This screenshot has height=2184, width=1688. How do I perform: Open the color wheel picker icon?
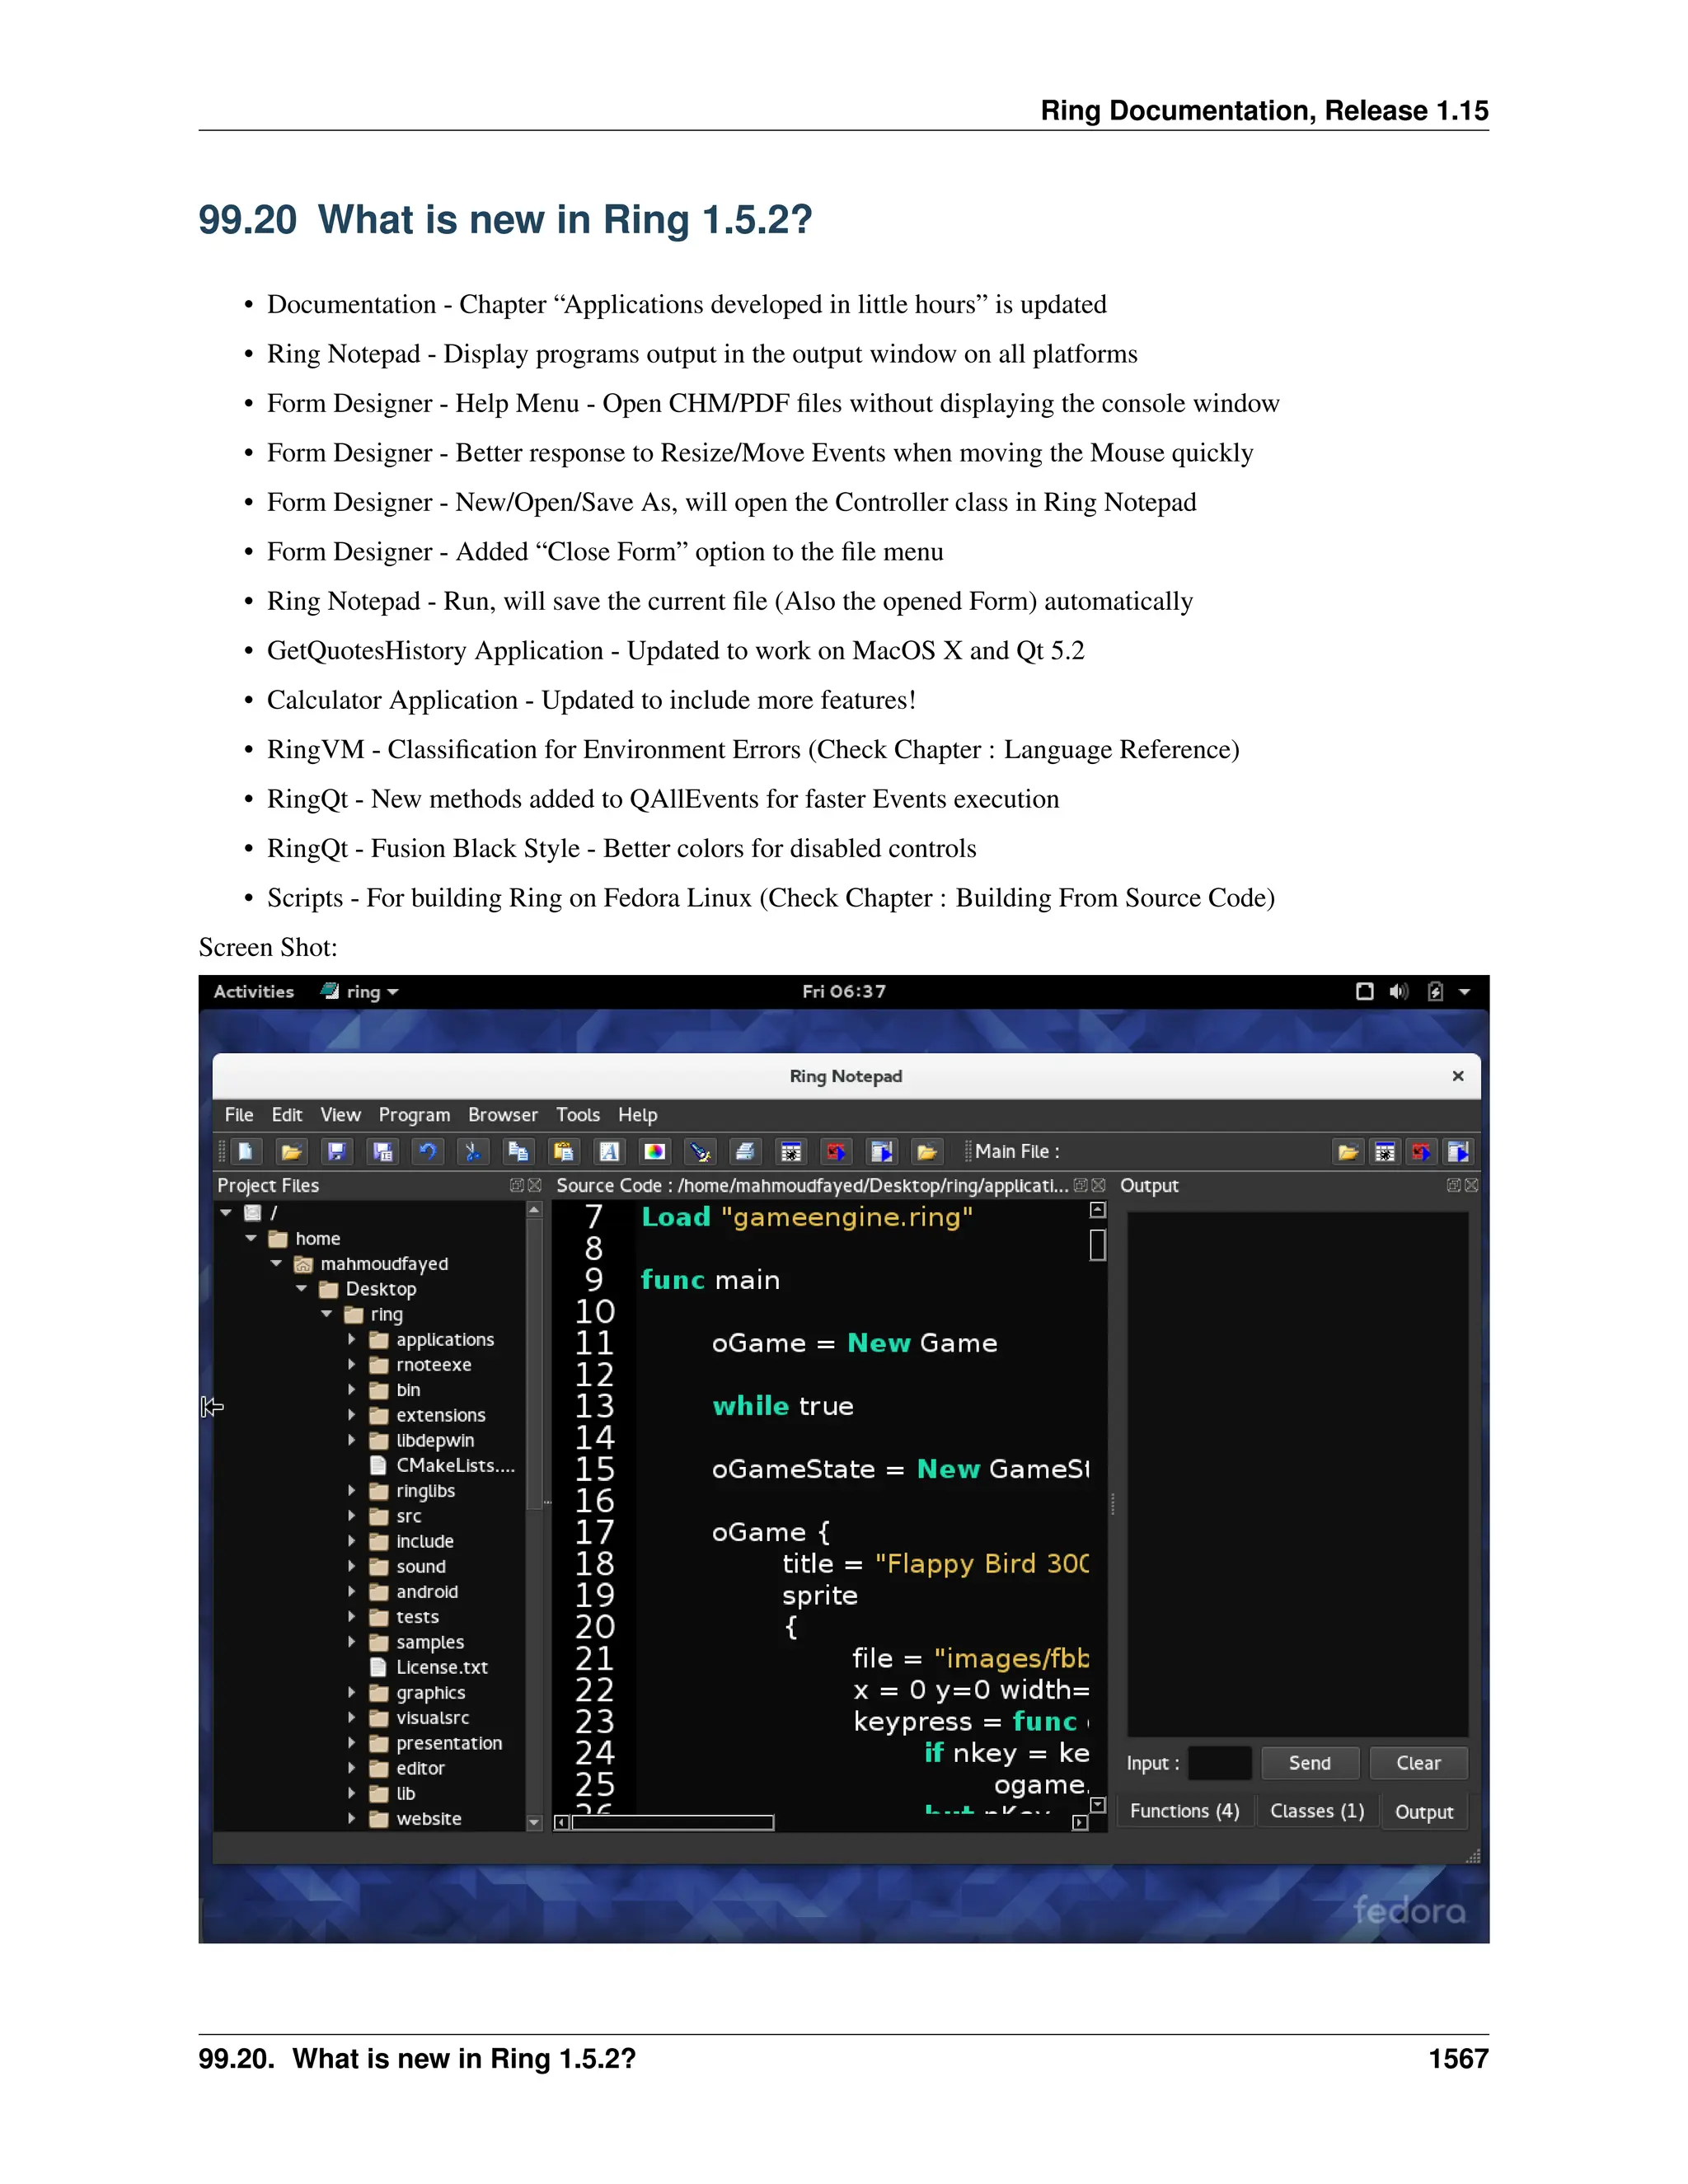655,1151
